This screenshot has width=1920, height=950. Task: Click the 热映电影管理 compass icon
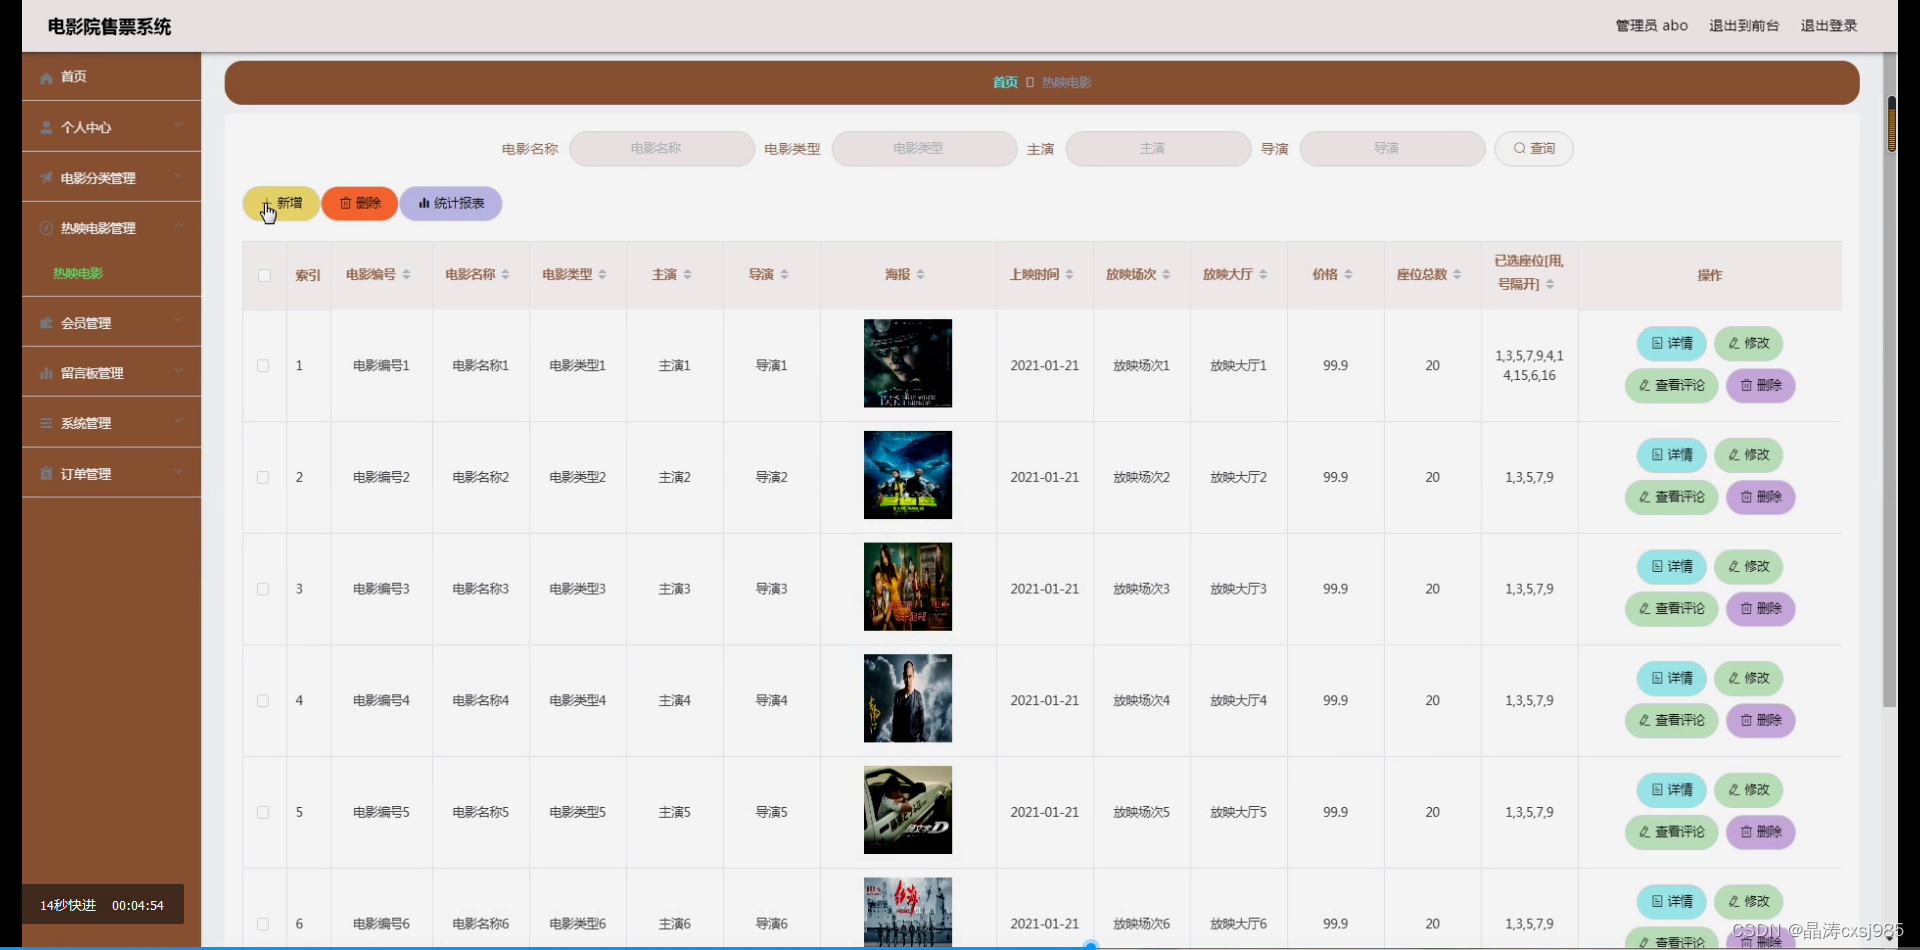click(46, 227)
